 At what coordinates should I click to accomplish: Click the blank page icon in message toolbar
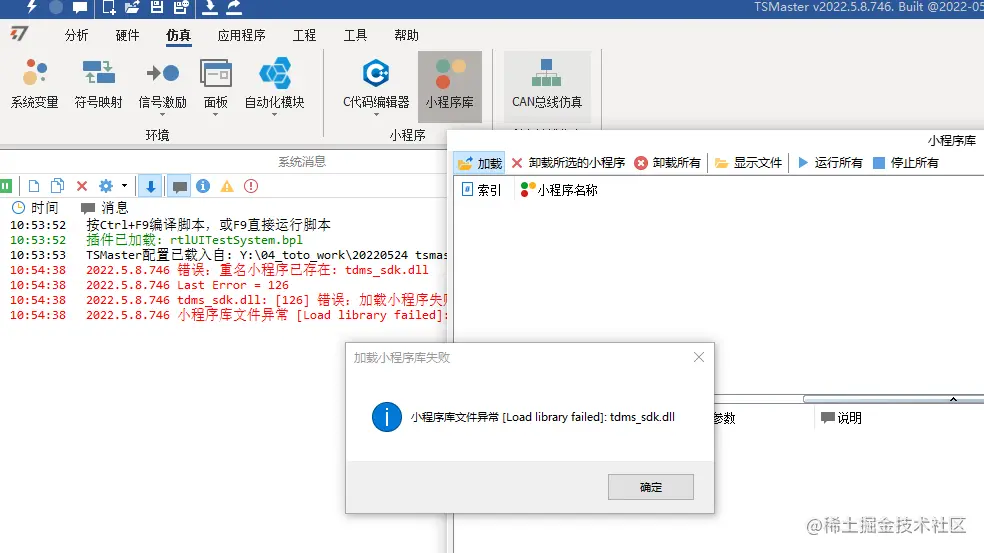pyautogui.click(x=34, y=186)
